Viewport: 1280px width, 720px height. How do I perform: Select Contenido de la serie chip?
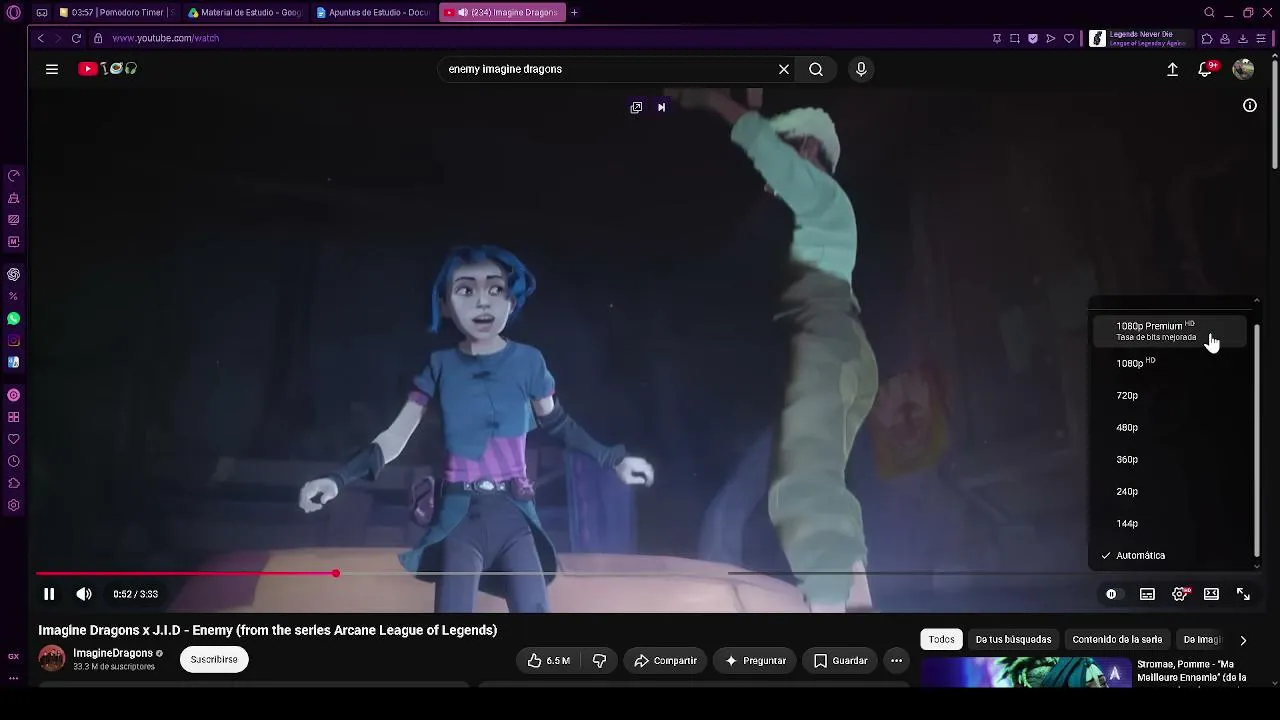click(1117, 640)
